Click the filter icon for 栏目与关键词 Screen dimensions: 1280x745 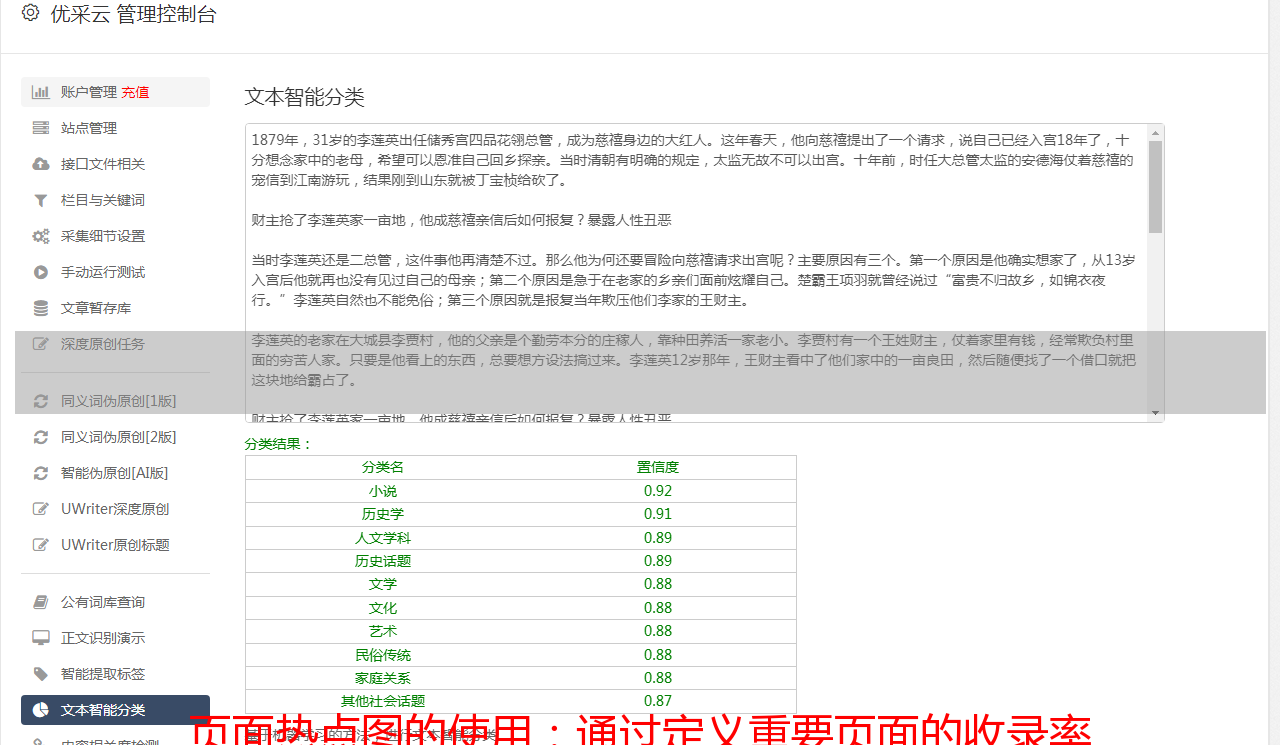pos(41,200)
